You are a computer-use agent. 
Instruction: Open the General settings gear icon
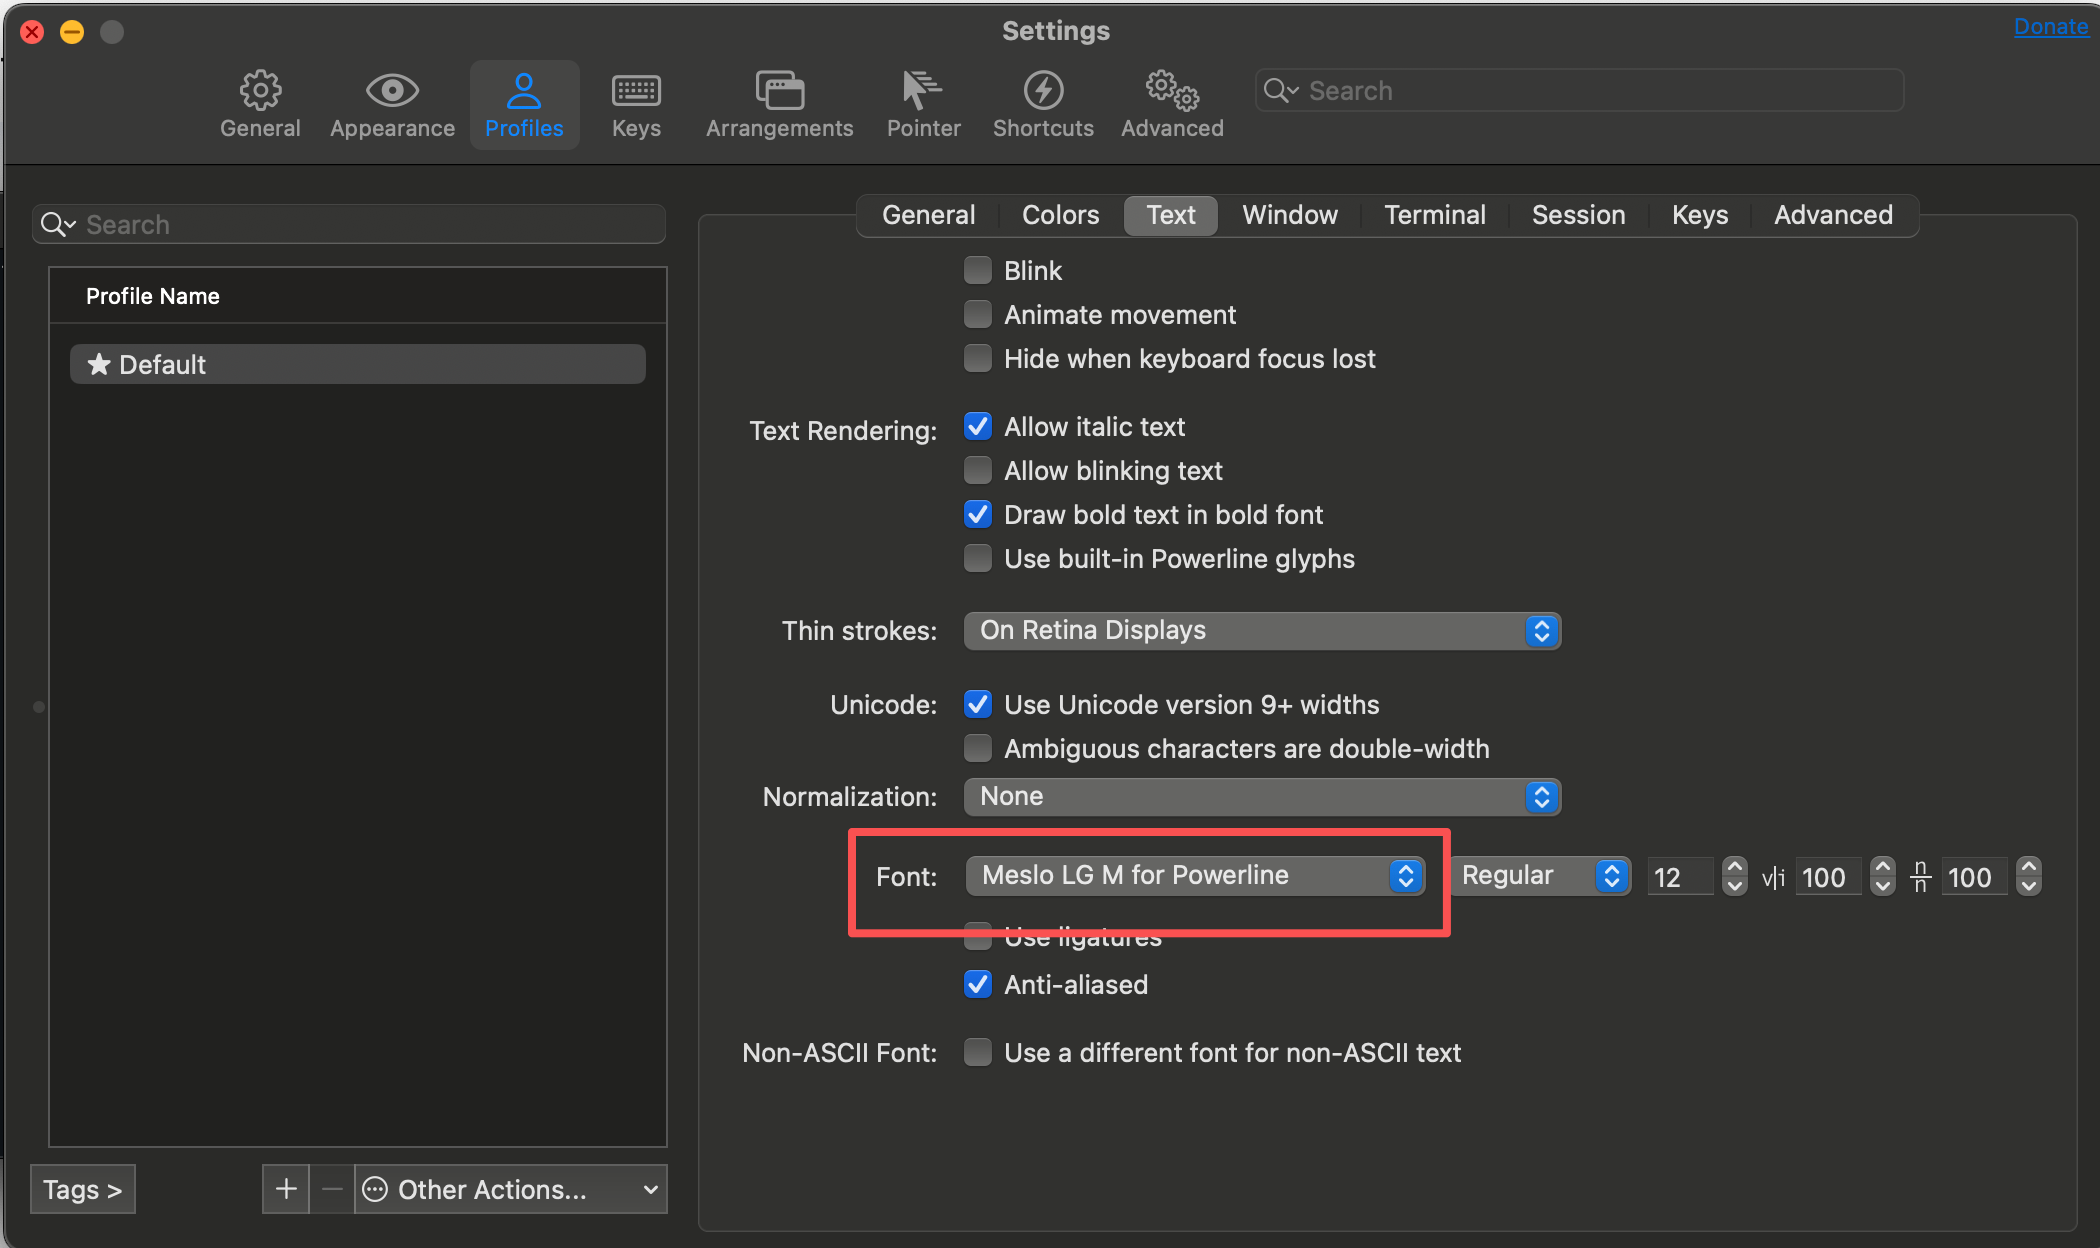(x=260, y=91)
